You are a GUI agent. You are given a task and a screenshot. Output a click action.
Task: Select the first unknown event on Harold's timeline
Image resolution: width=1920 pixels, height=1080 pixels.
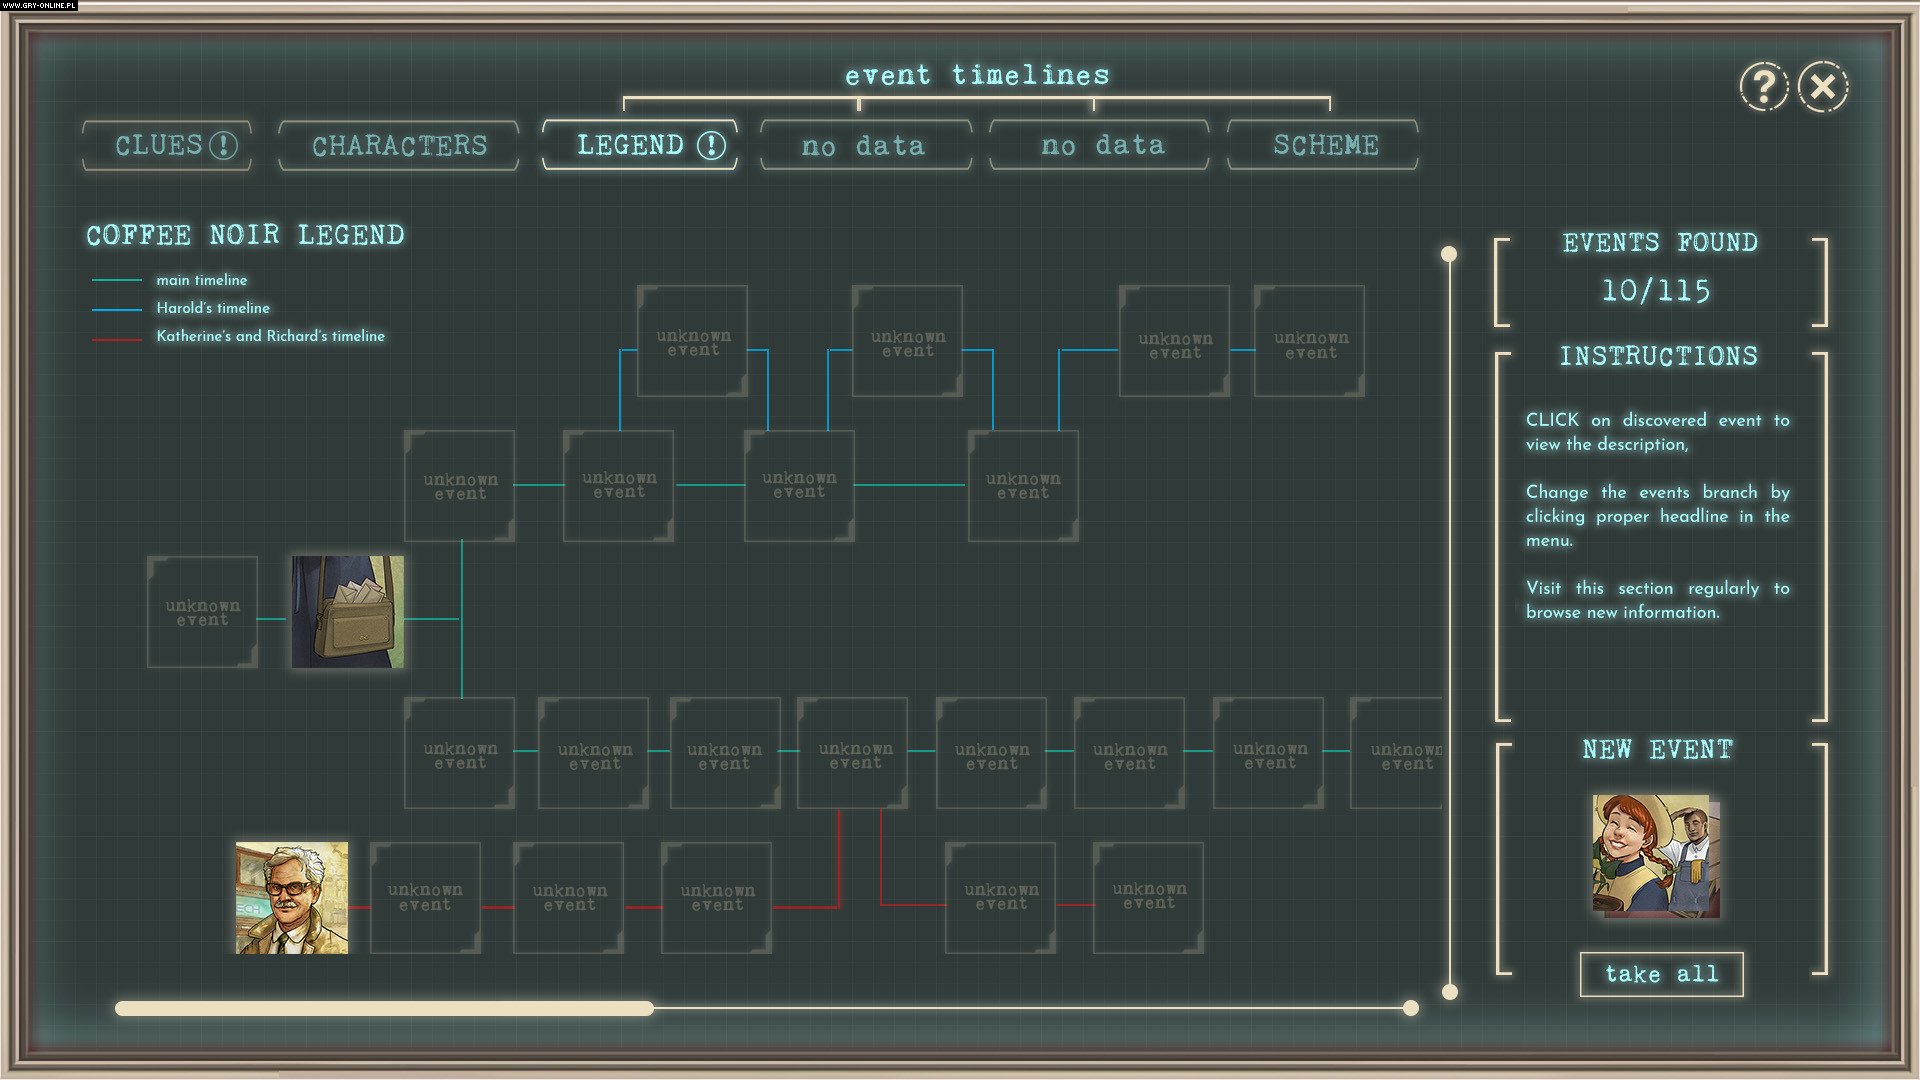pos(692,340)
